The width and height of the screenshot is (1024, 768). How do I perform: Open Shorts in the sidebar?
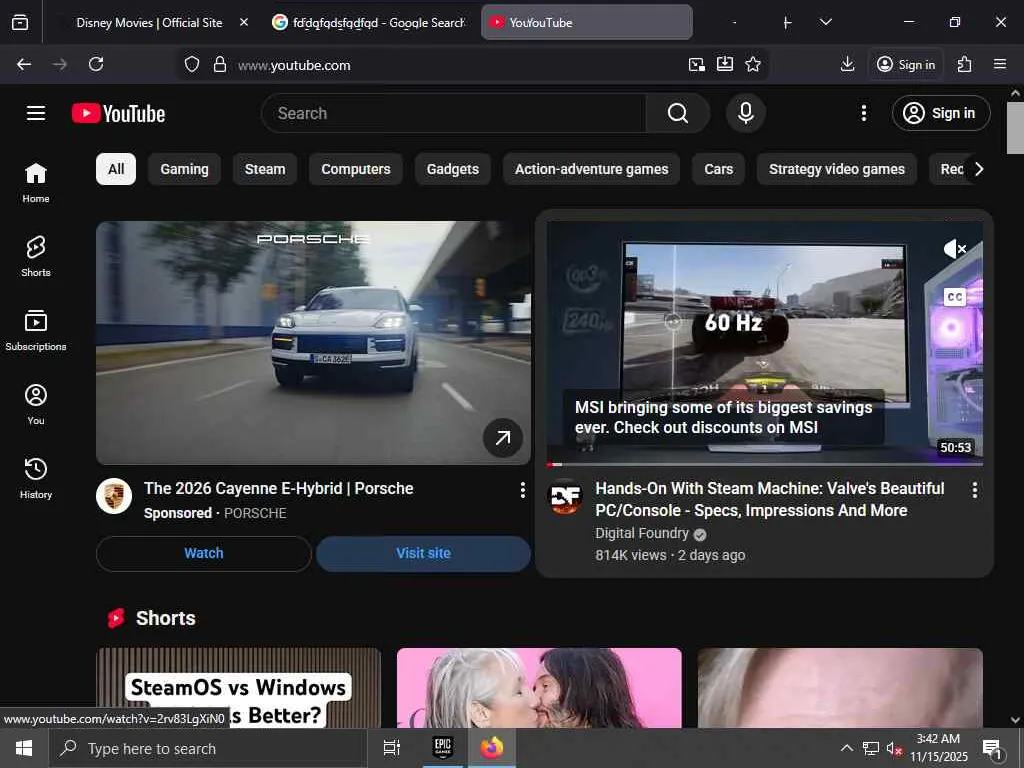(x=36, y=257)
